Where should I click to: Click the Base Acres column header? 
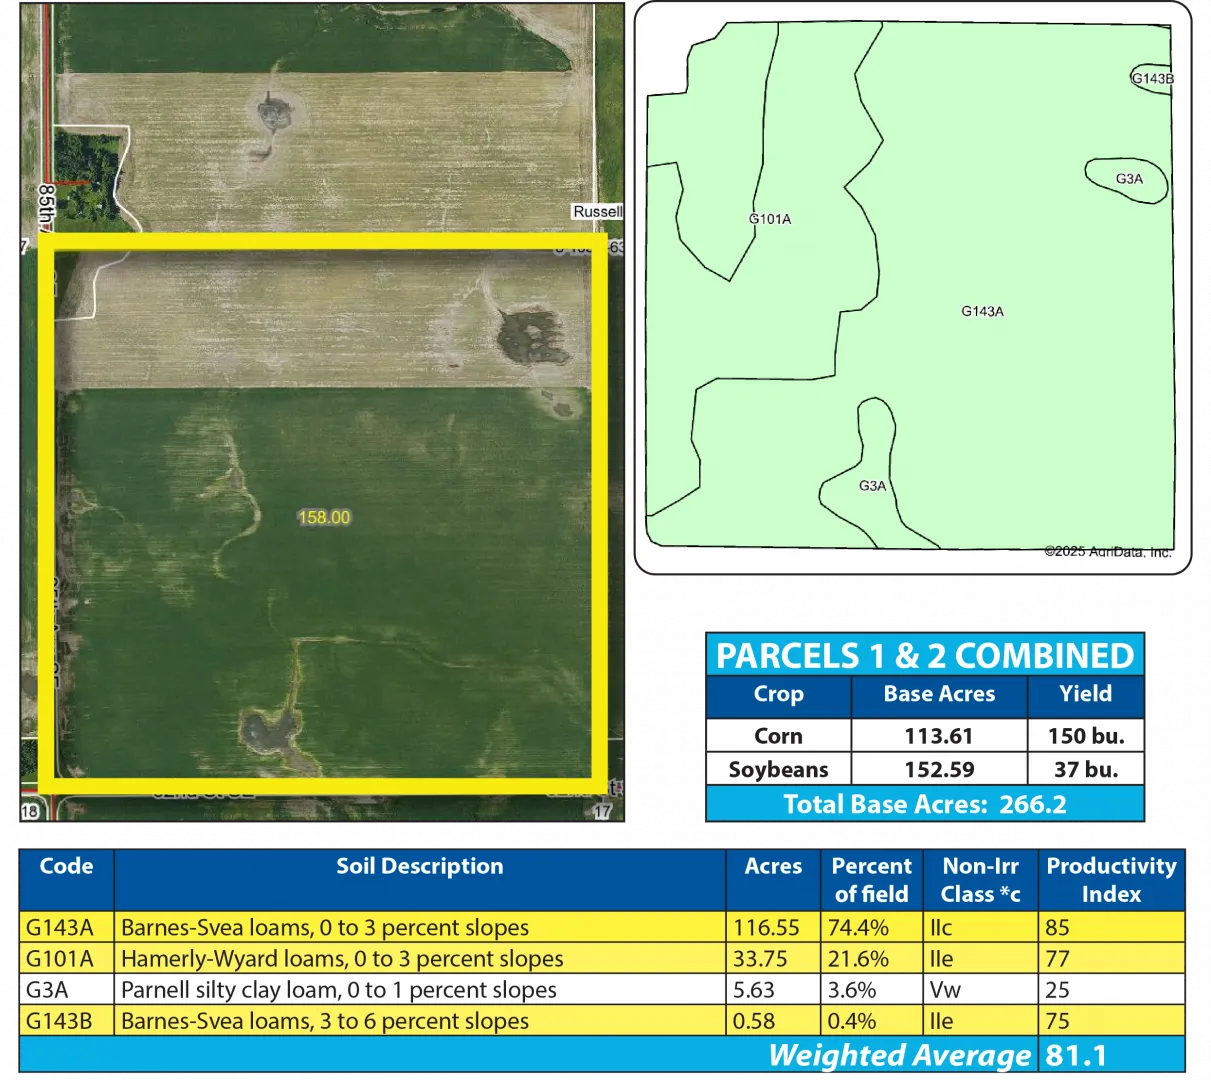coord(939,694)
